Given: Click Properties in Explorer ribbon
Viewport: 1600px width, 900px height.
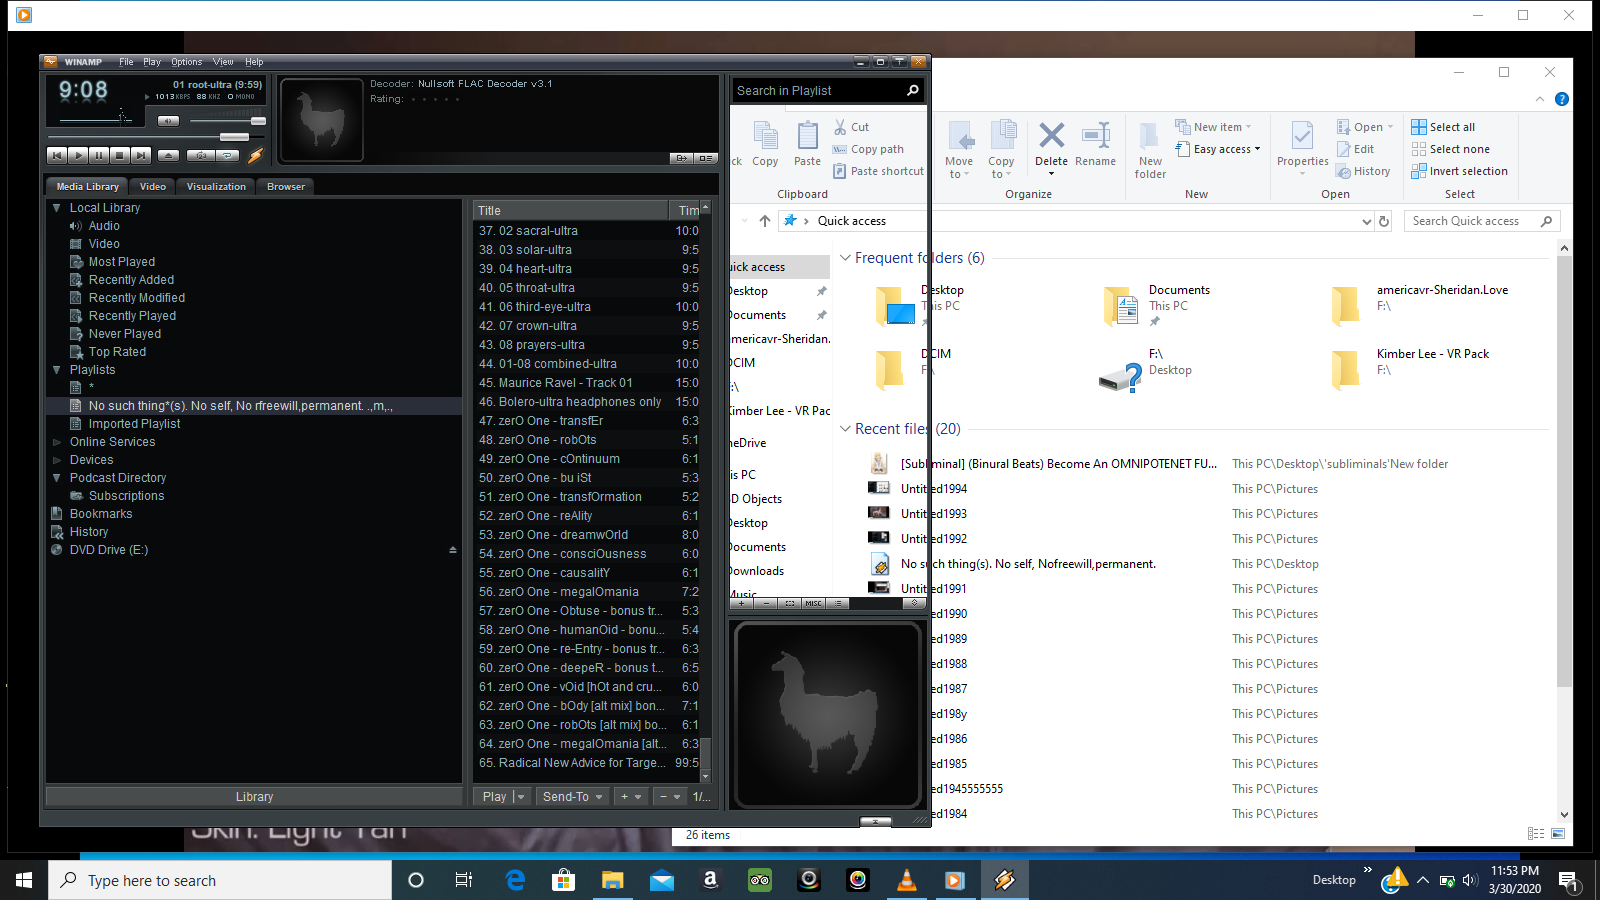Looking at the screenshot, I should tap(1302, 146).
